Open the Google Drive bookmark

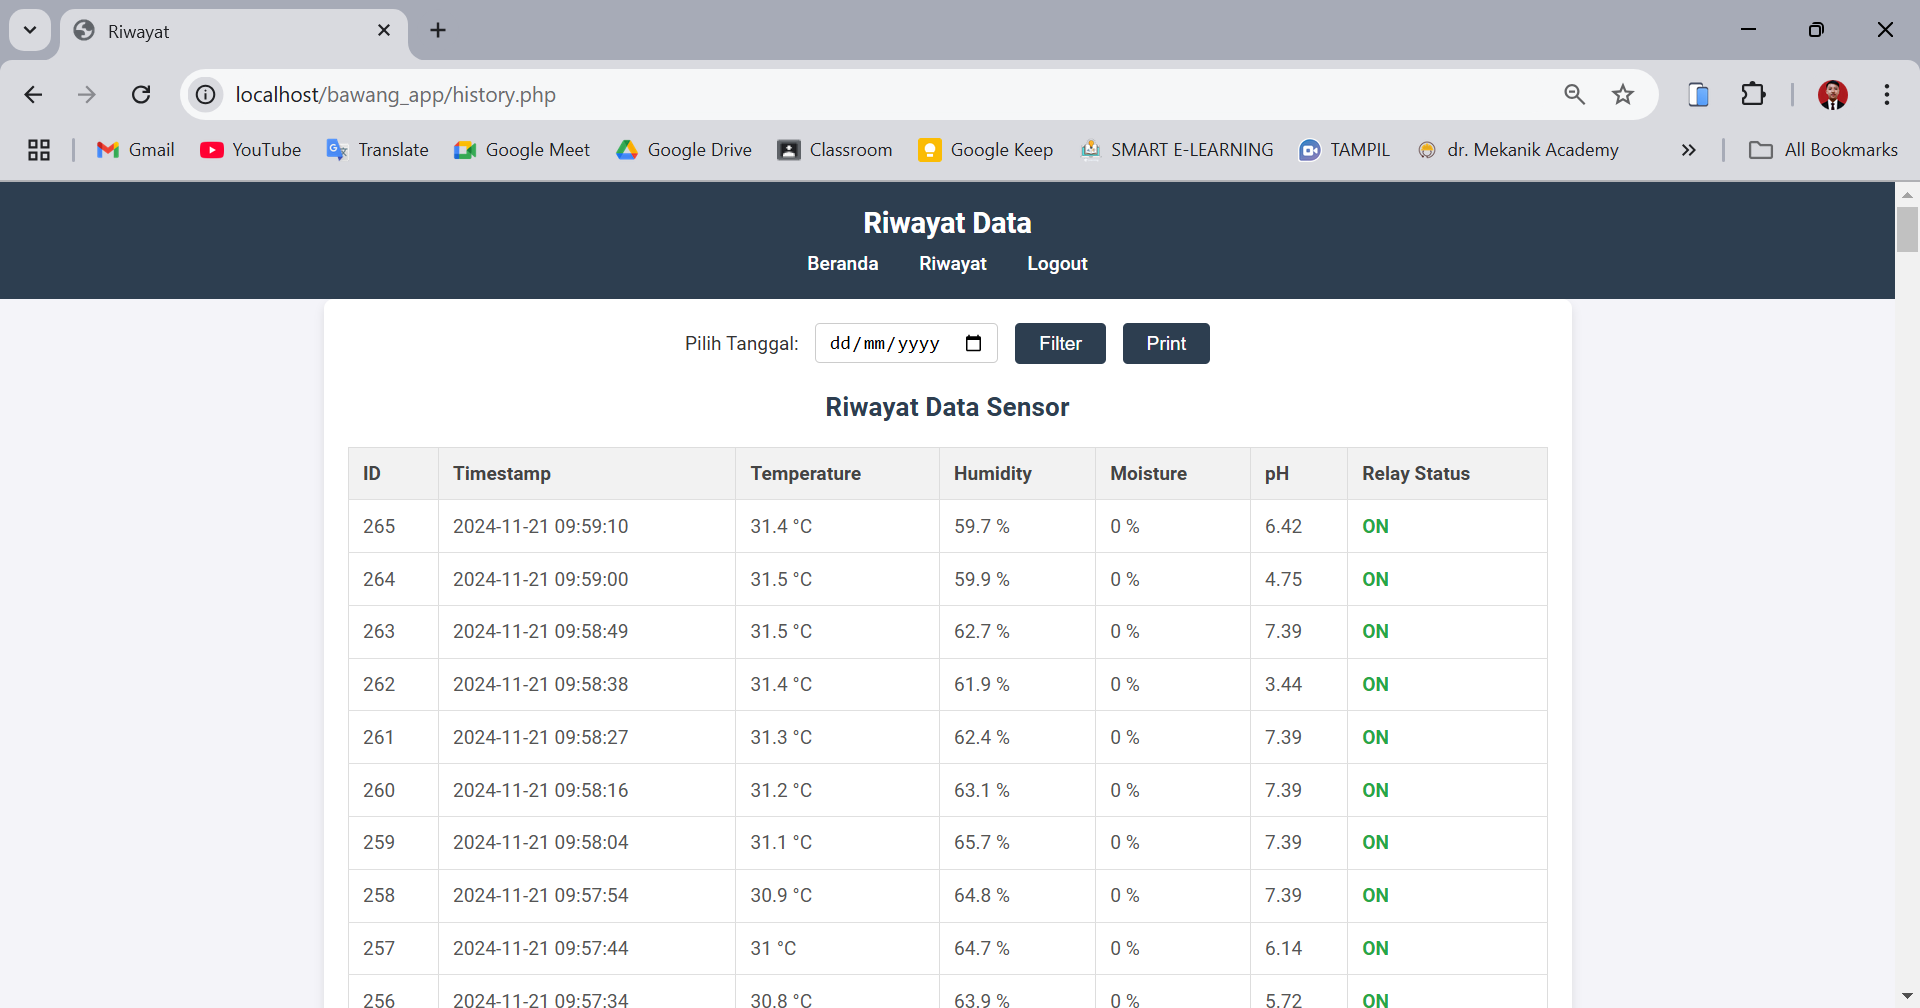(684, 150)
